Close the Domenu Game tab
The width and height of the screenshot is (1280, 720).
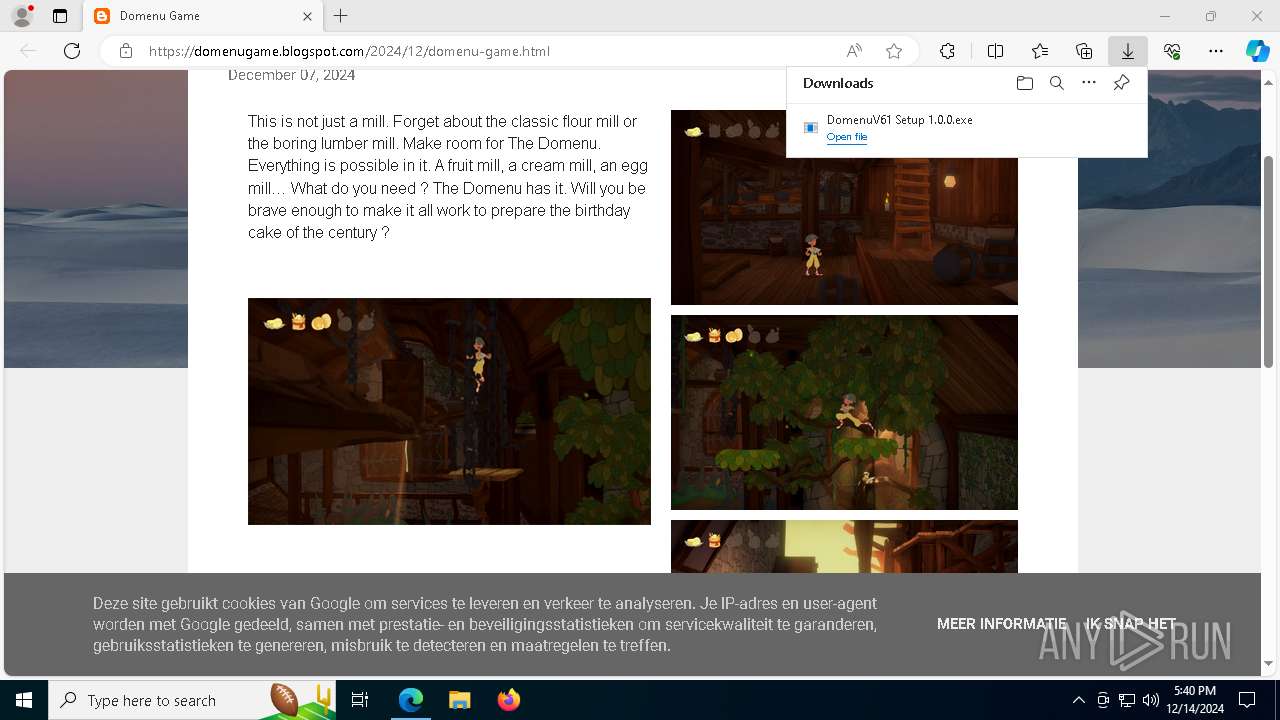[307, 16]
